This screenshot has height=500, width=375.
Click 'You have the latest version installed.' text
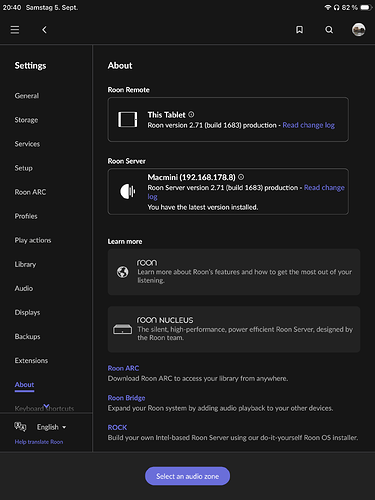click(203, 207)
